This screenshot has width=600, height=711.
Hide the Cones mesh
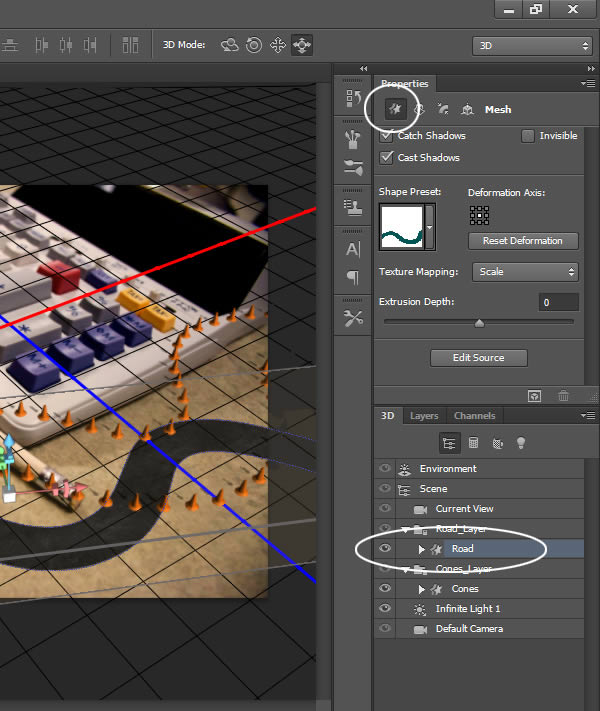point(385,588)
